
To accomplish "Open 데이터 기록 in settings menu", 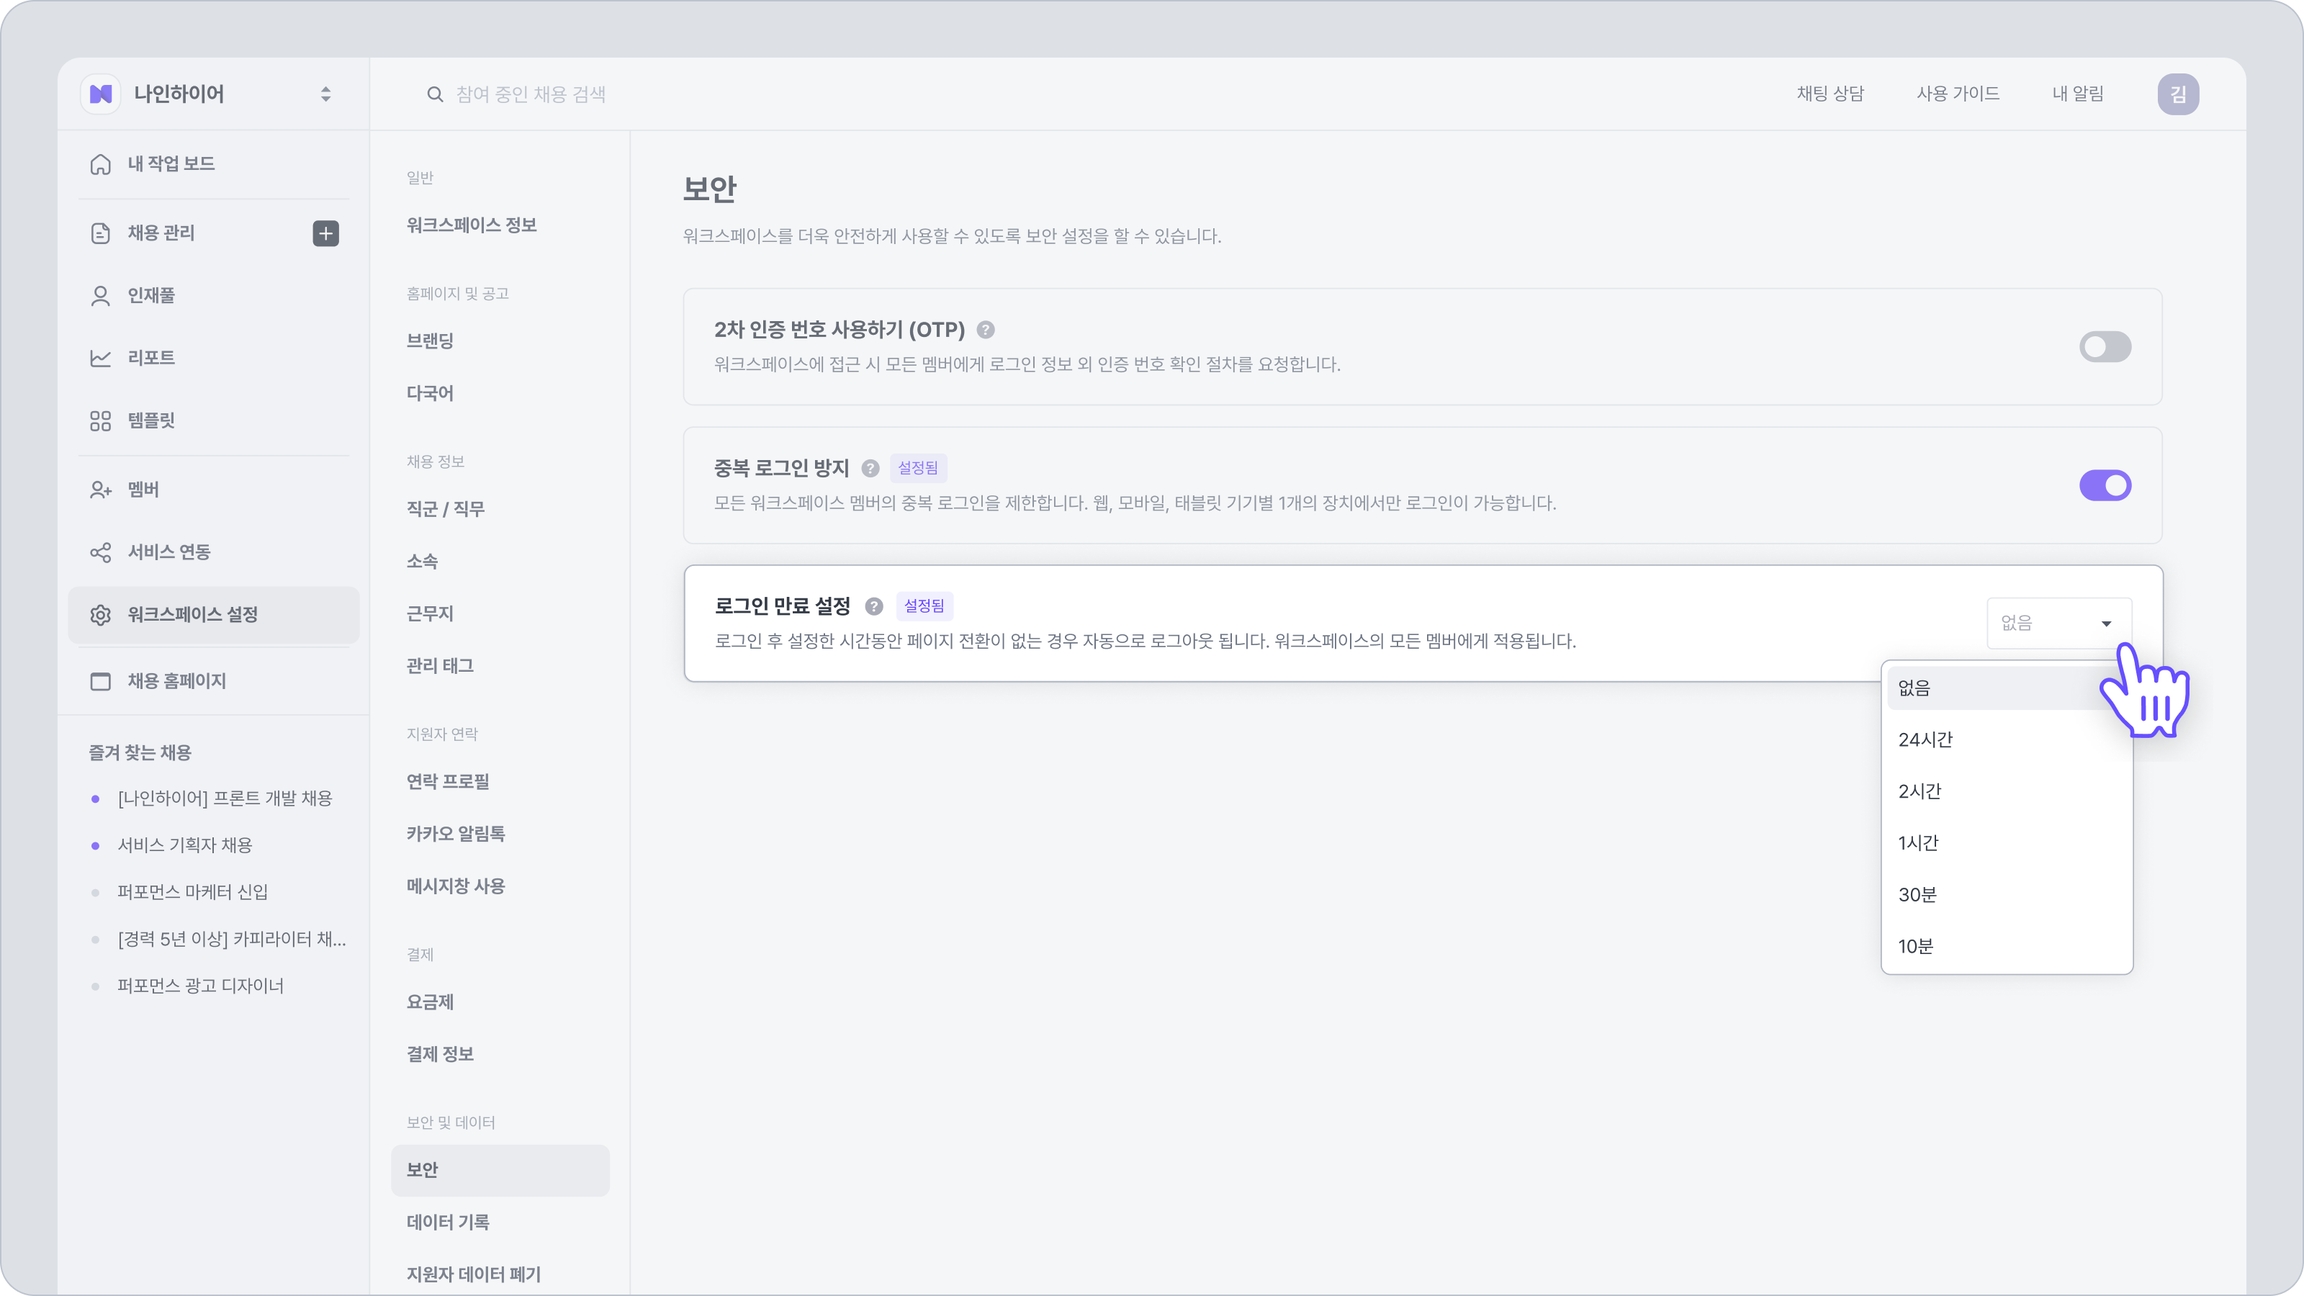I will point(448,1222).
